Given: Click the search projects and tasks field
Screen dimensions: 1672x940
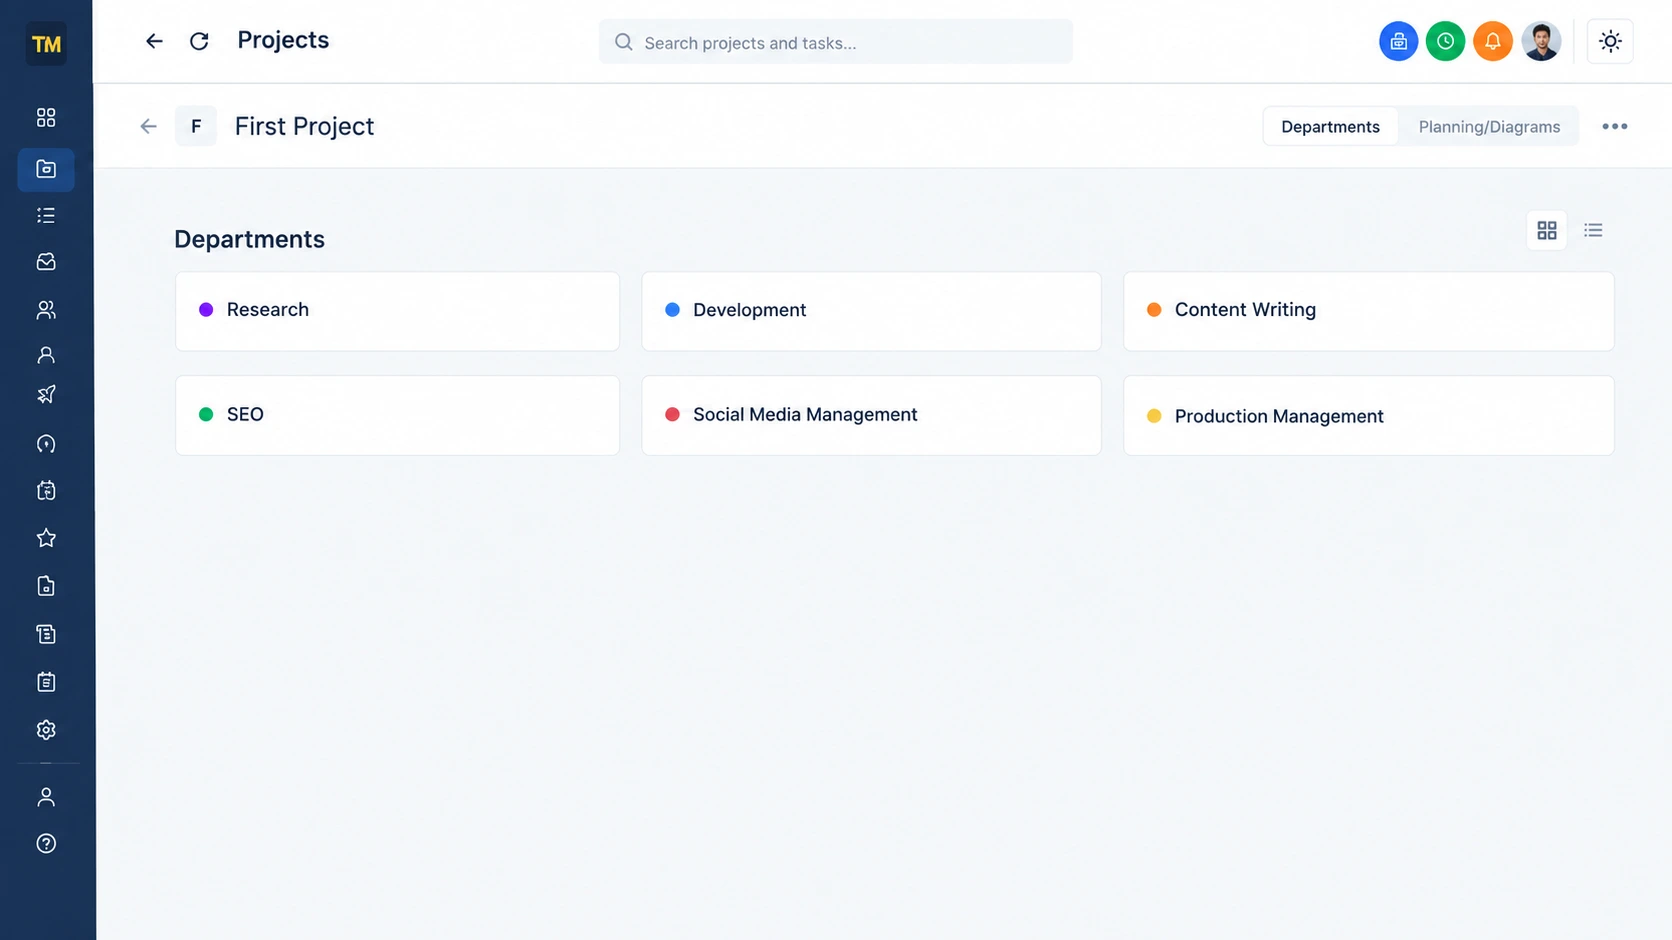Looking at the screenshot, I should (x=836, y=42).
